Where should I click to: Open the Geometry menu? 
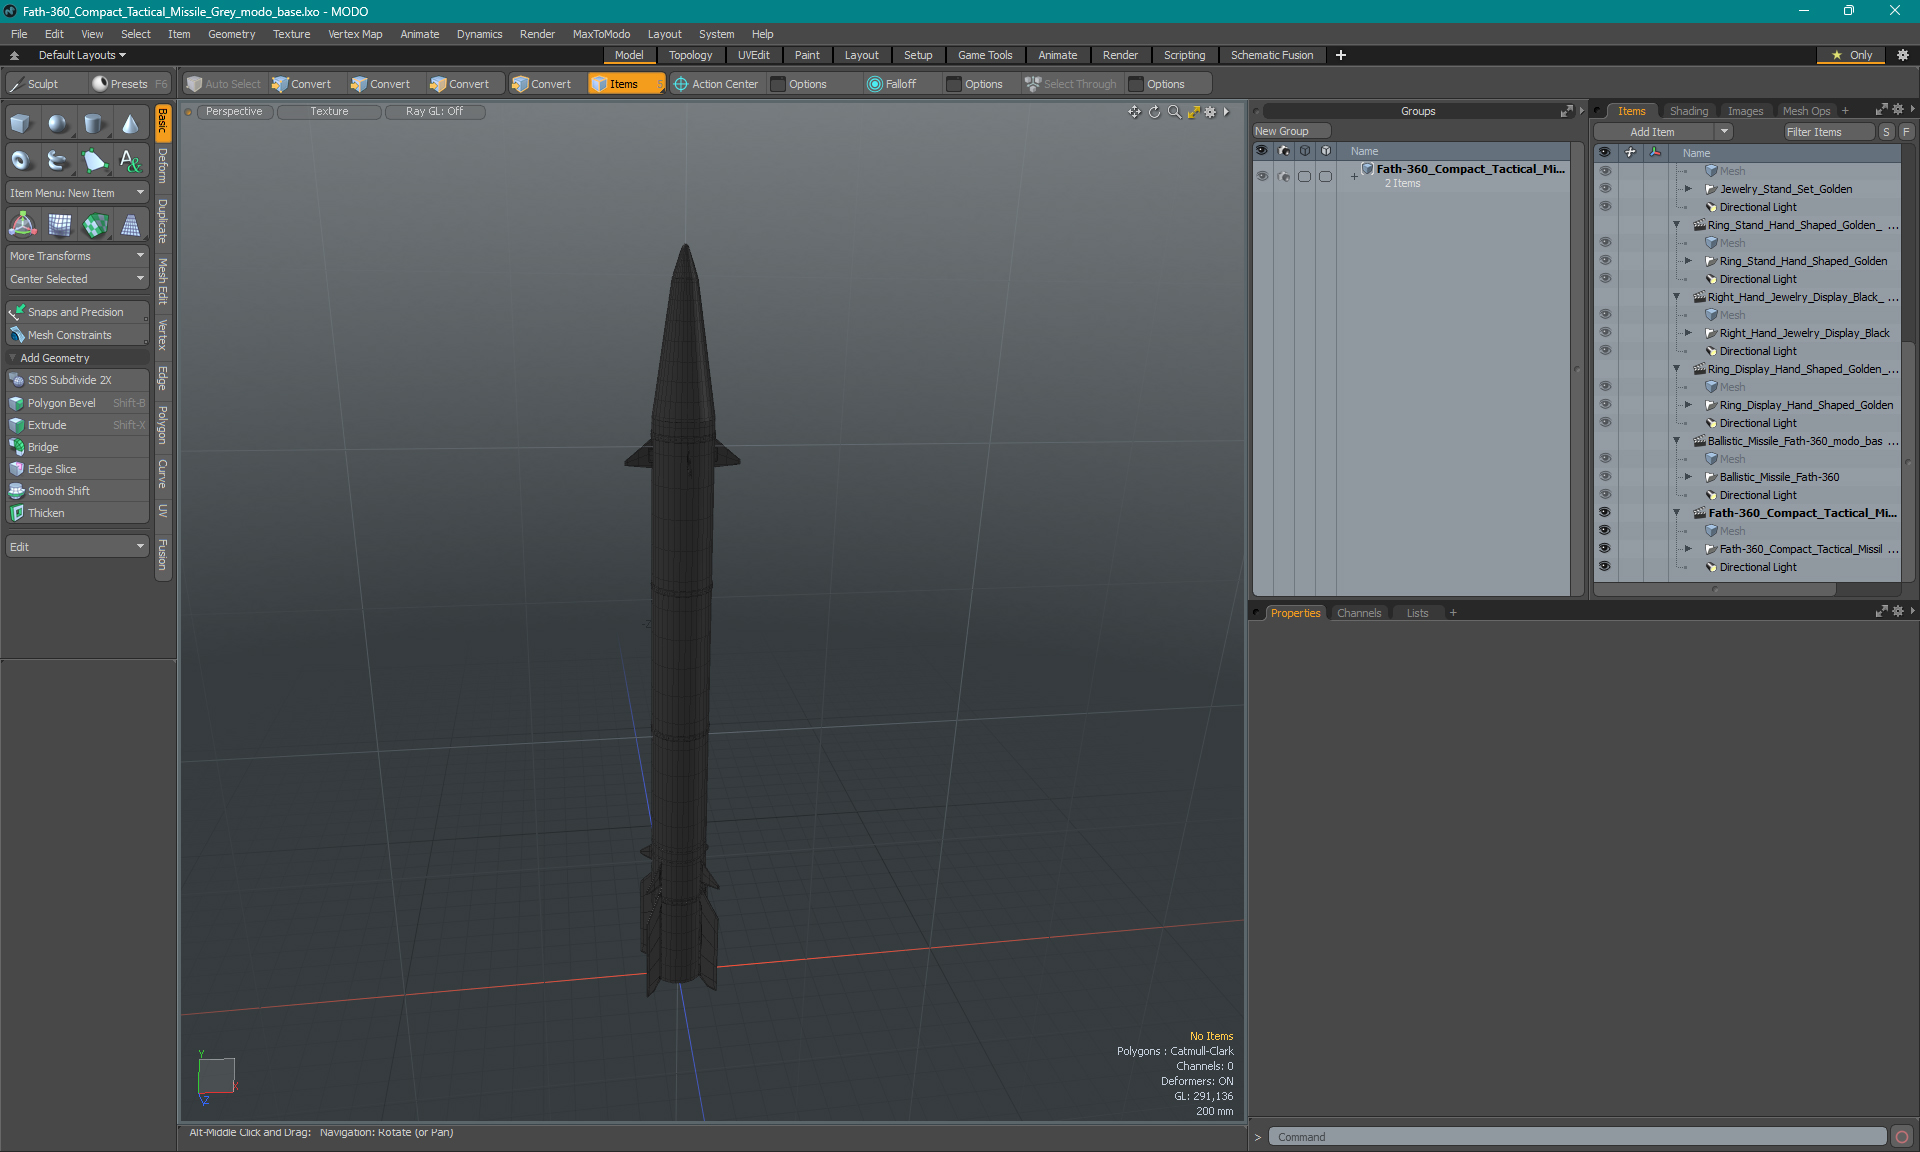[231, 34]
